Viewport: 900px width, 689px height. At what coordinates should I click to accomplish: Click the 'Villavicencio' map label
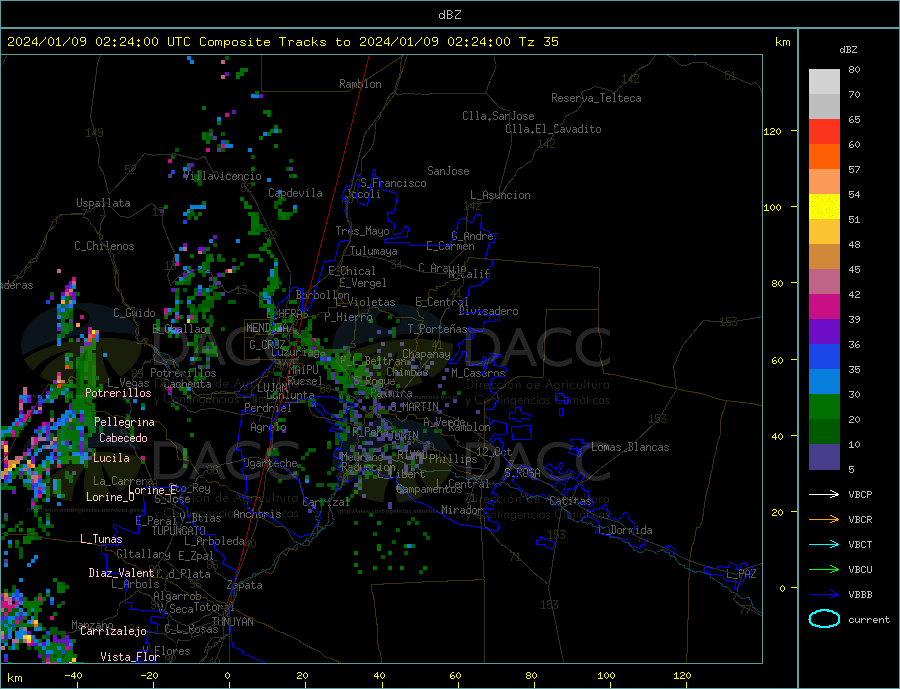click(222, 176)
